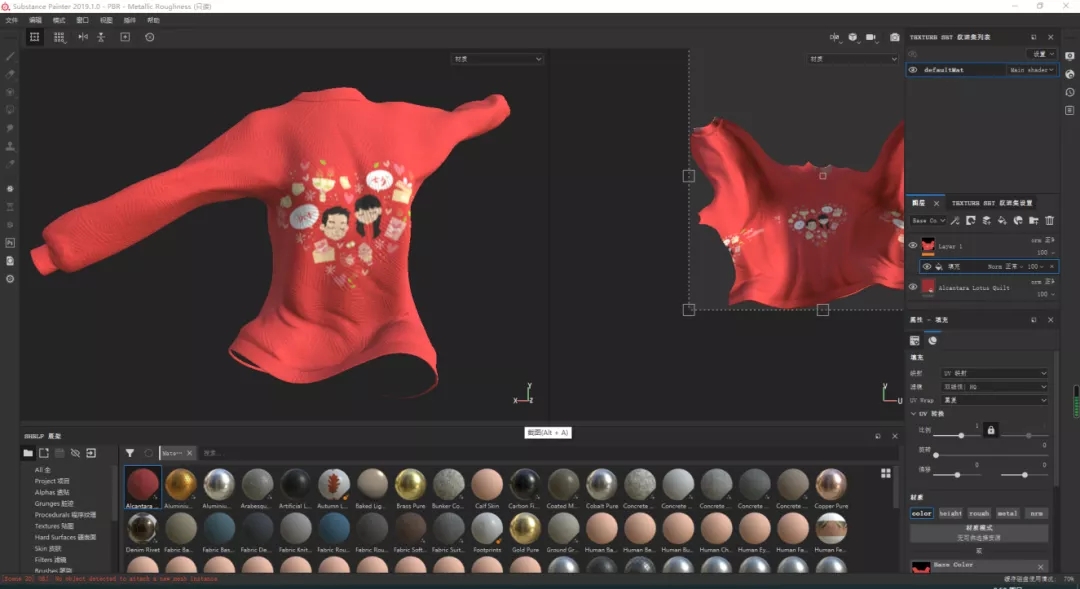Click the moon-shaped tab icon in properties panel
Image resolution: width=1080 pixels, height=589 pixels.
point(933,340)
